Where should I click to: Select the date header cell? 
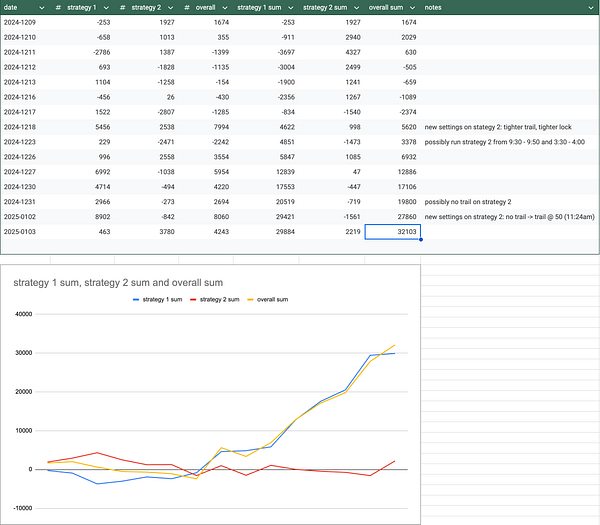coord(25,8)
